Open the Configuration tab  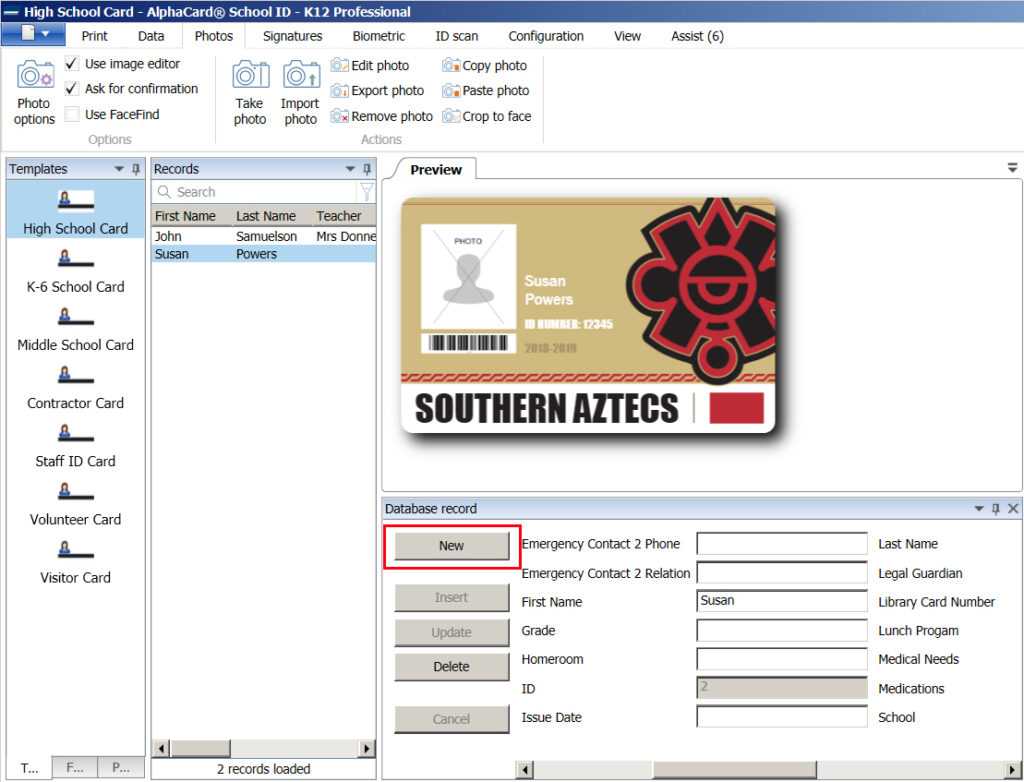pos(545,36)
